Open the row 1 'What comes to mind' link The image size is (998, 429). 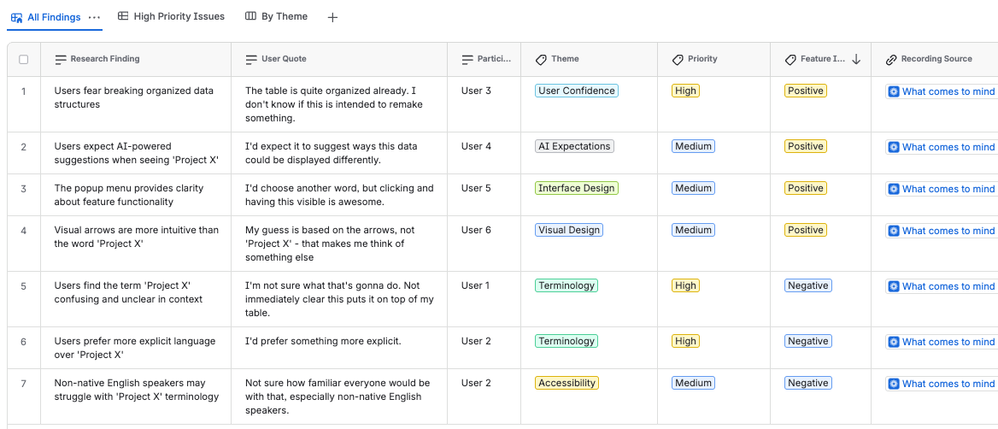[x=947, y=92]
